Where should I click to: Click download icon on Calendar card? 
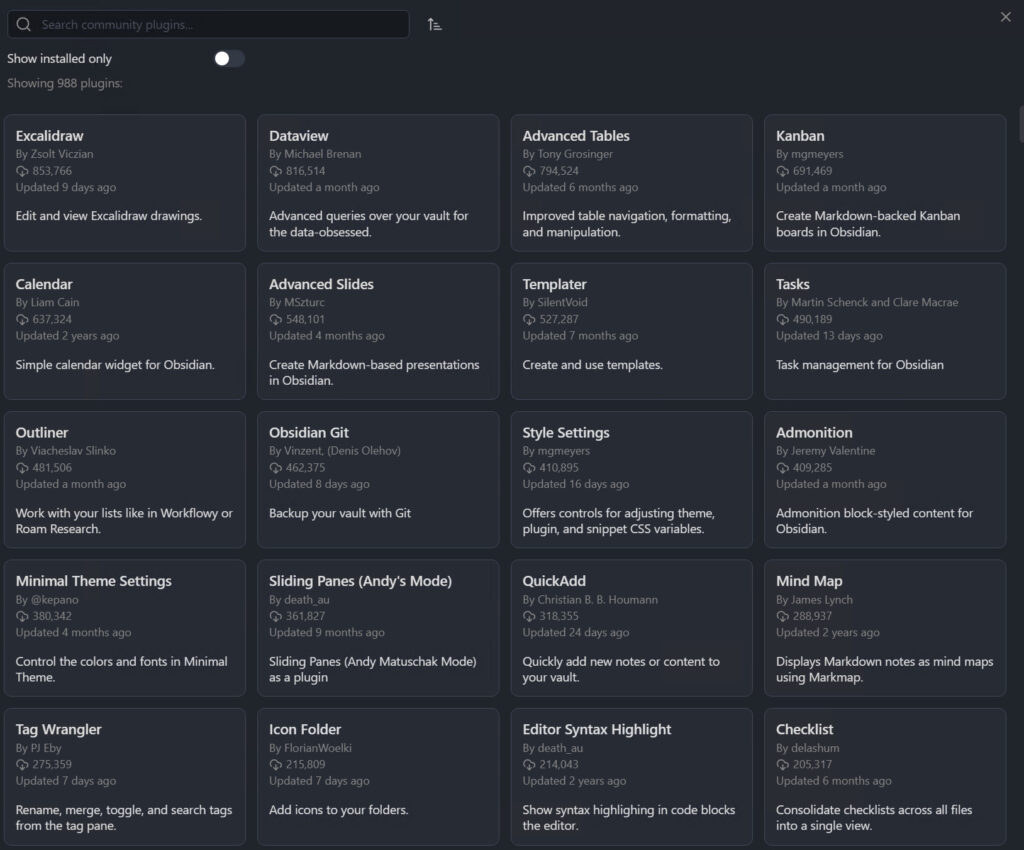coord(22,319)
